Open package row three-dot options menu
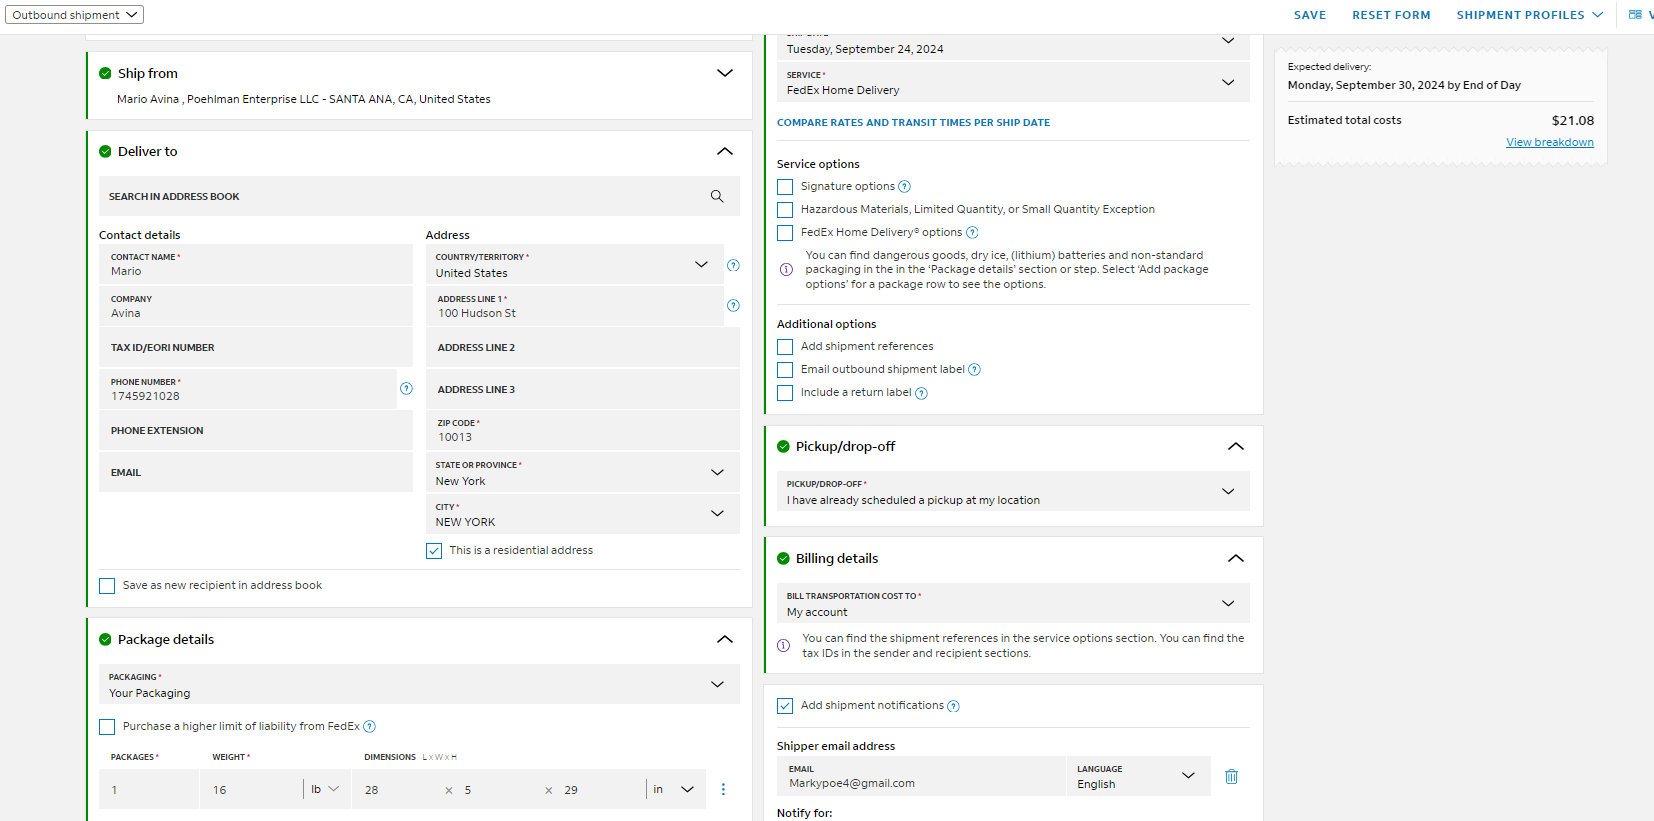This screenshot has width=1654, height=821. [x=723, y=789]
